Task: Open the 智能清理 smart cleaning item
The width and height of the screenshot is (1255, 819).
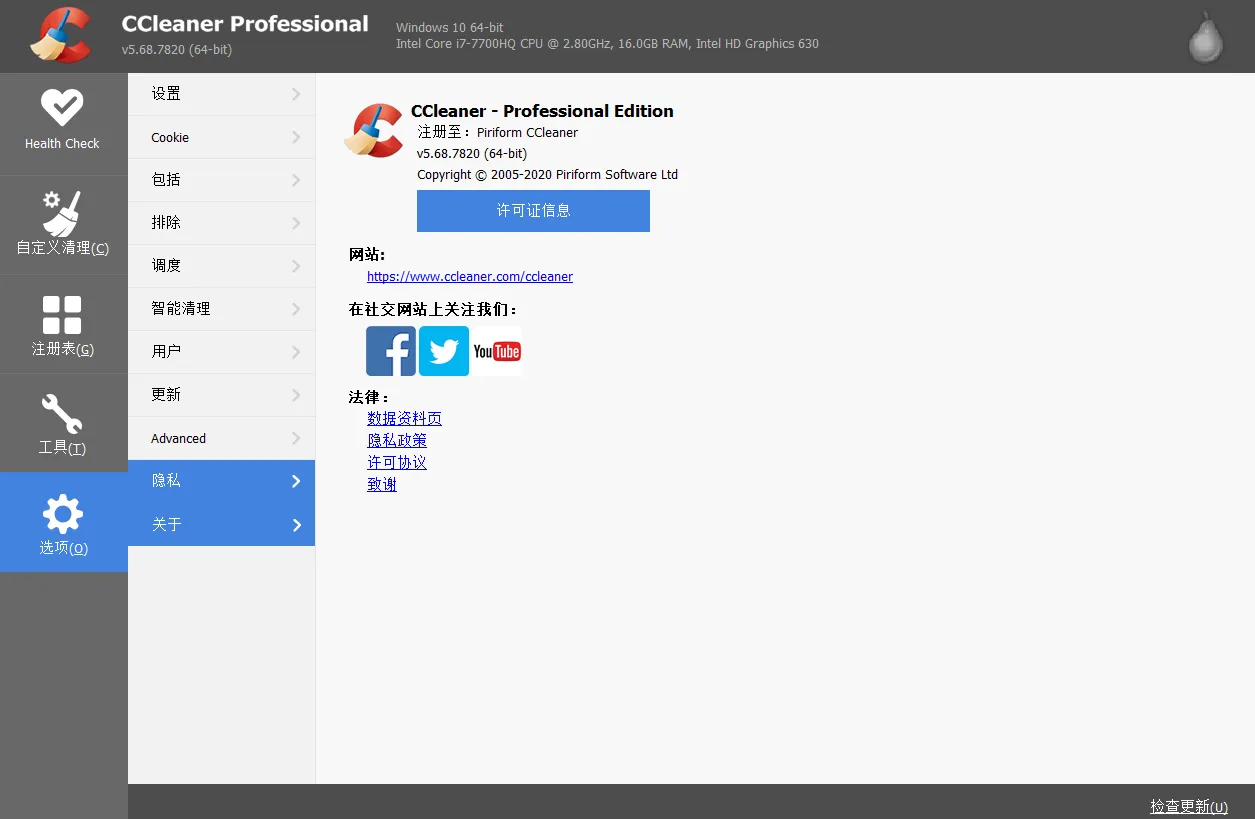Action: point(221,309)
